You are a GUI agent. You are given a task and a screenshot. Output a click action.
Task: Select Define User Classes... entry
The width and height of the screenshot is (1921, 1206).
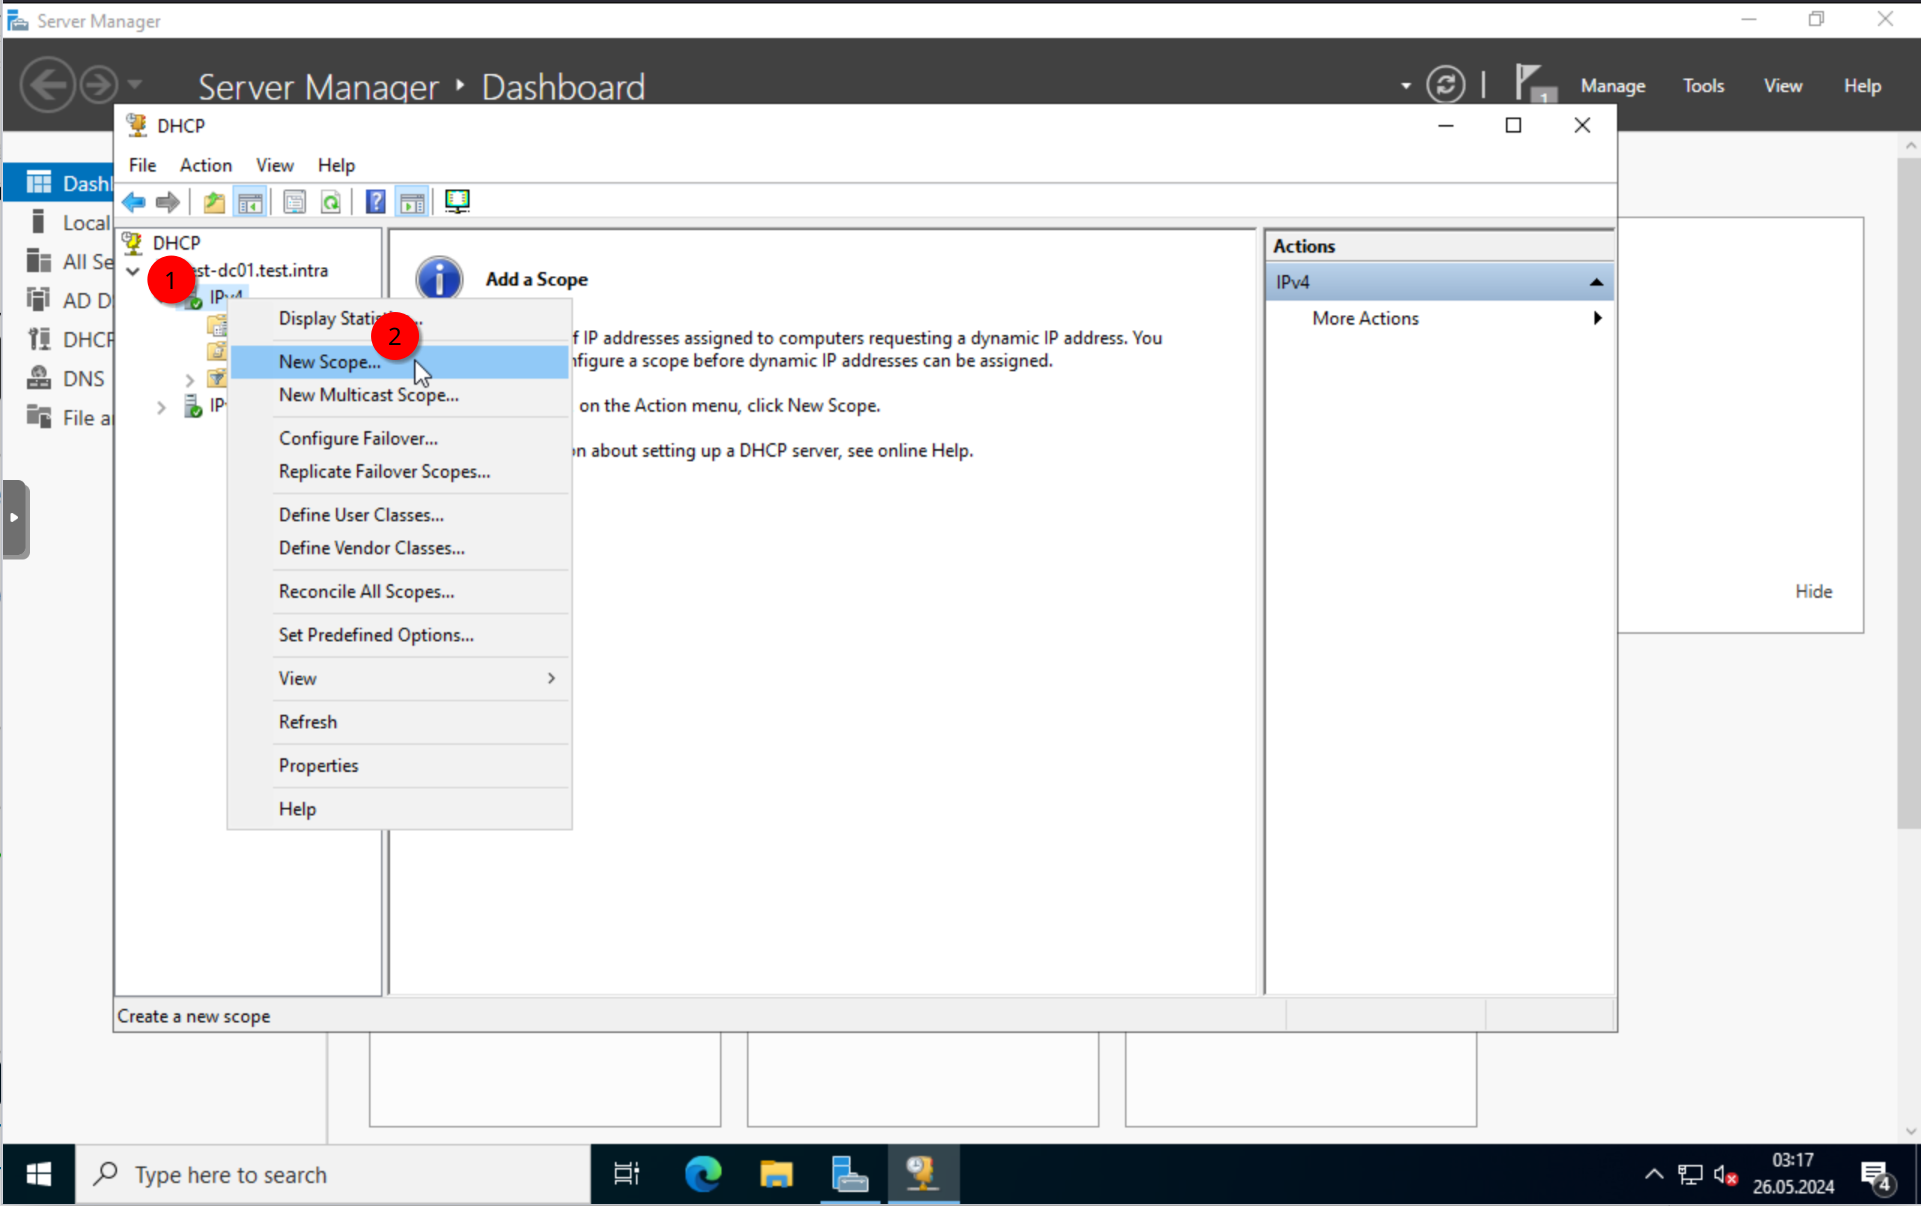click(x=400, y=515)
